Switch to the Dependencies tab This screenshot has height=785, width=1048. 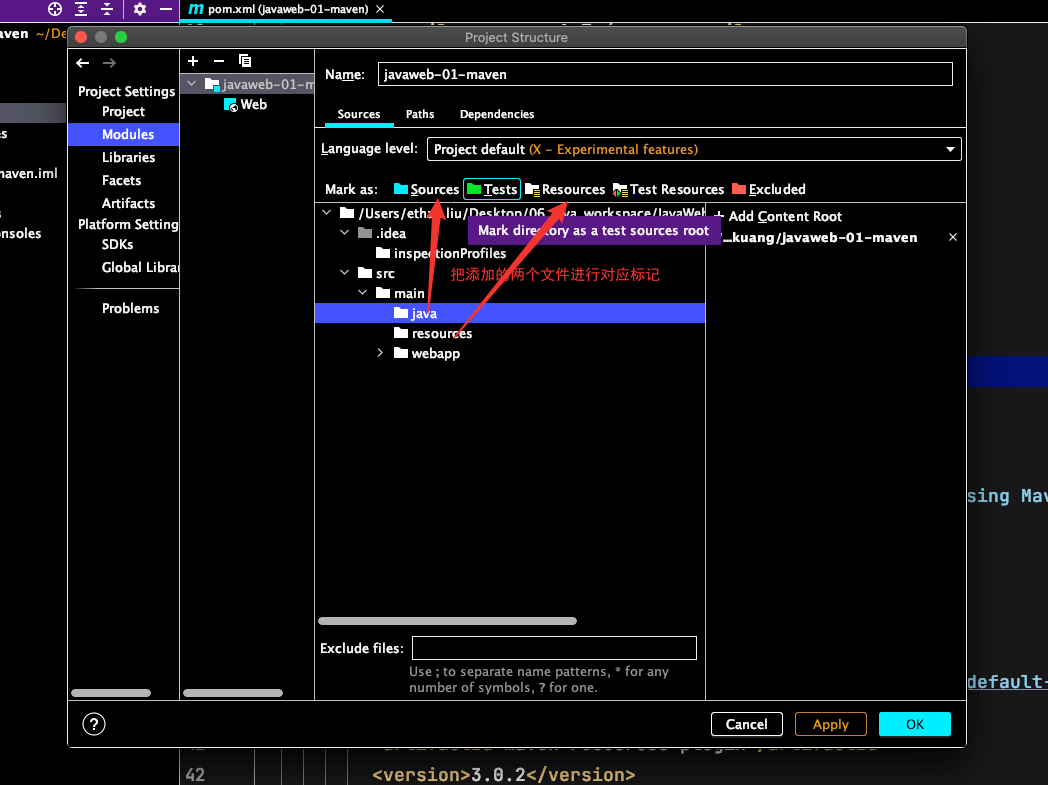coord(497,114)
